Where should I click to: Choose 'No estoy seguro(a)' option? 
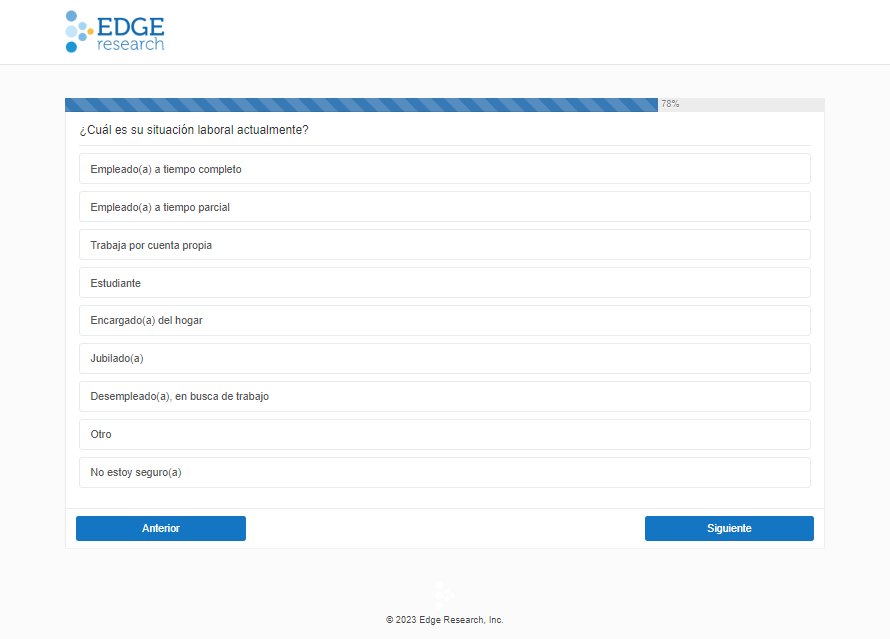444,473
